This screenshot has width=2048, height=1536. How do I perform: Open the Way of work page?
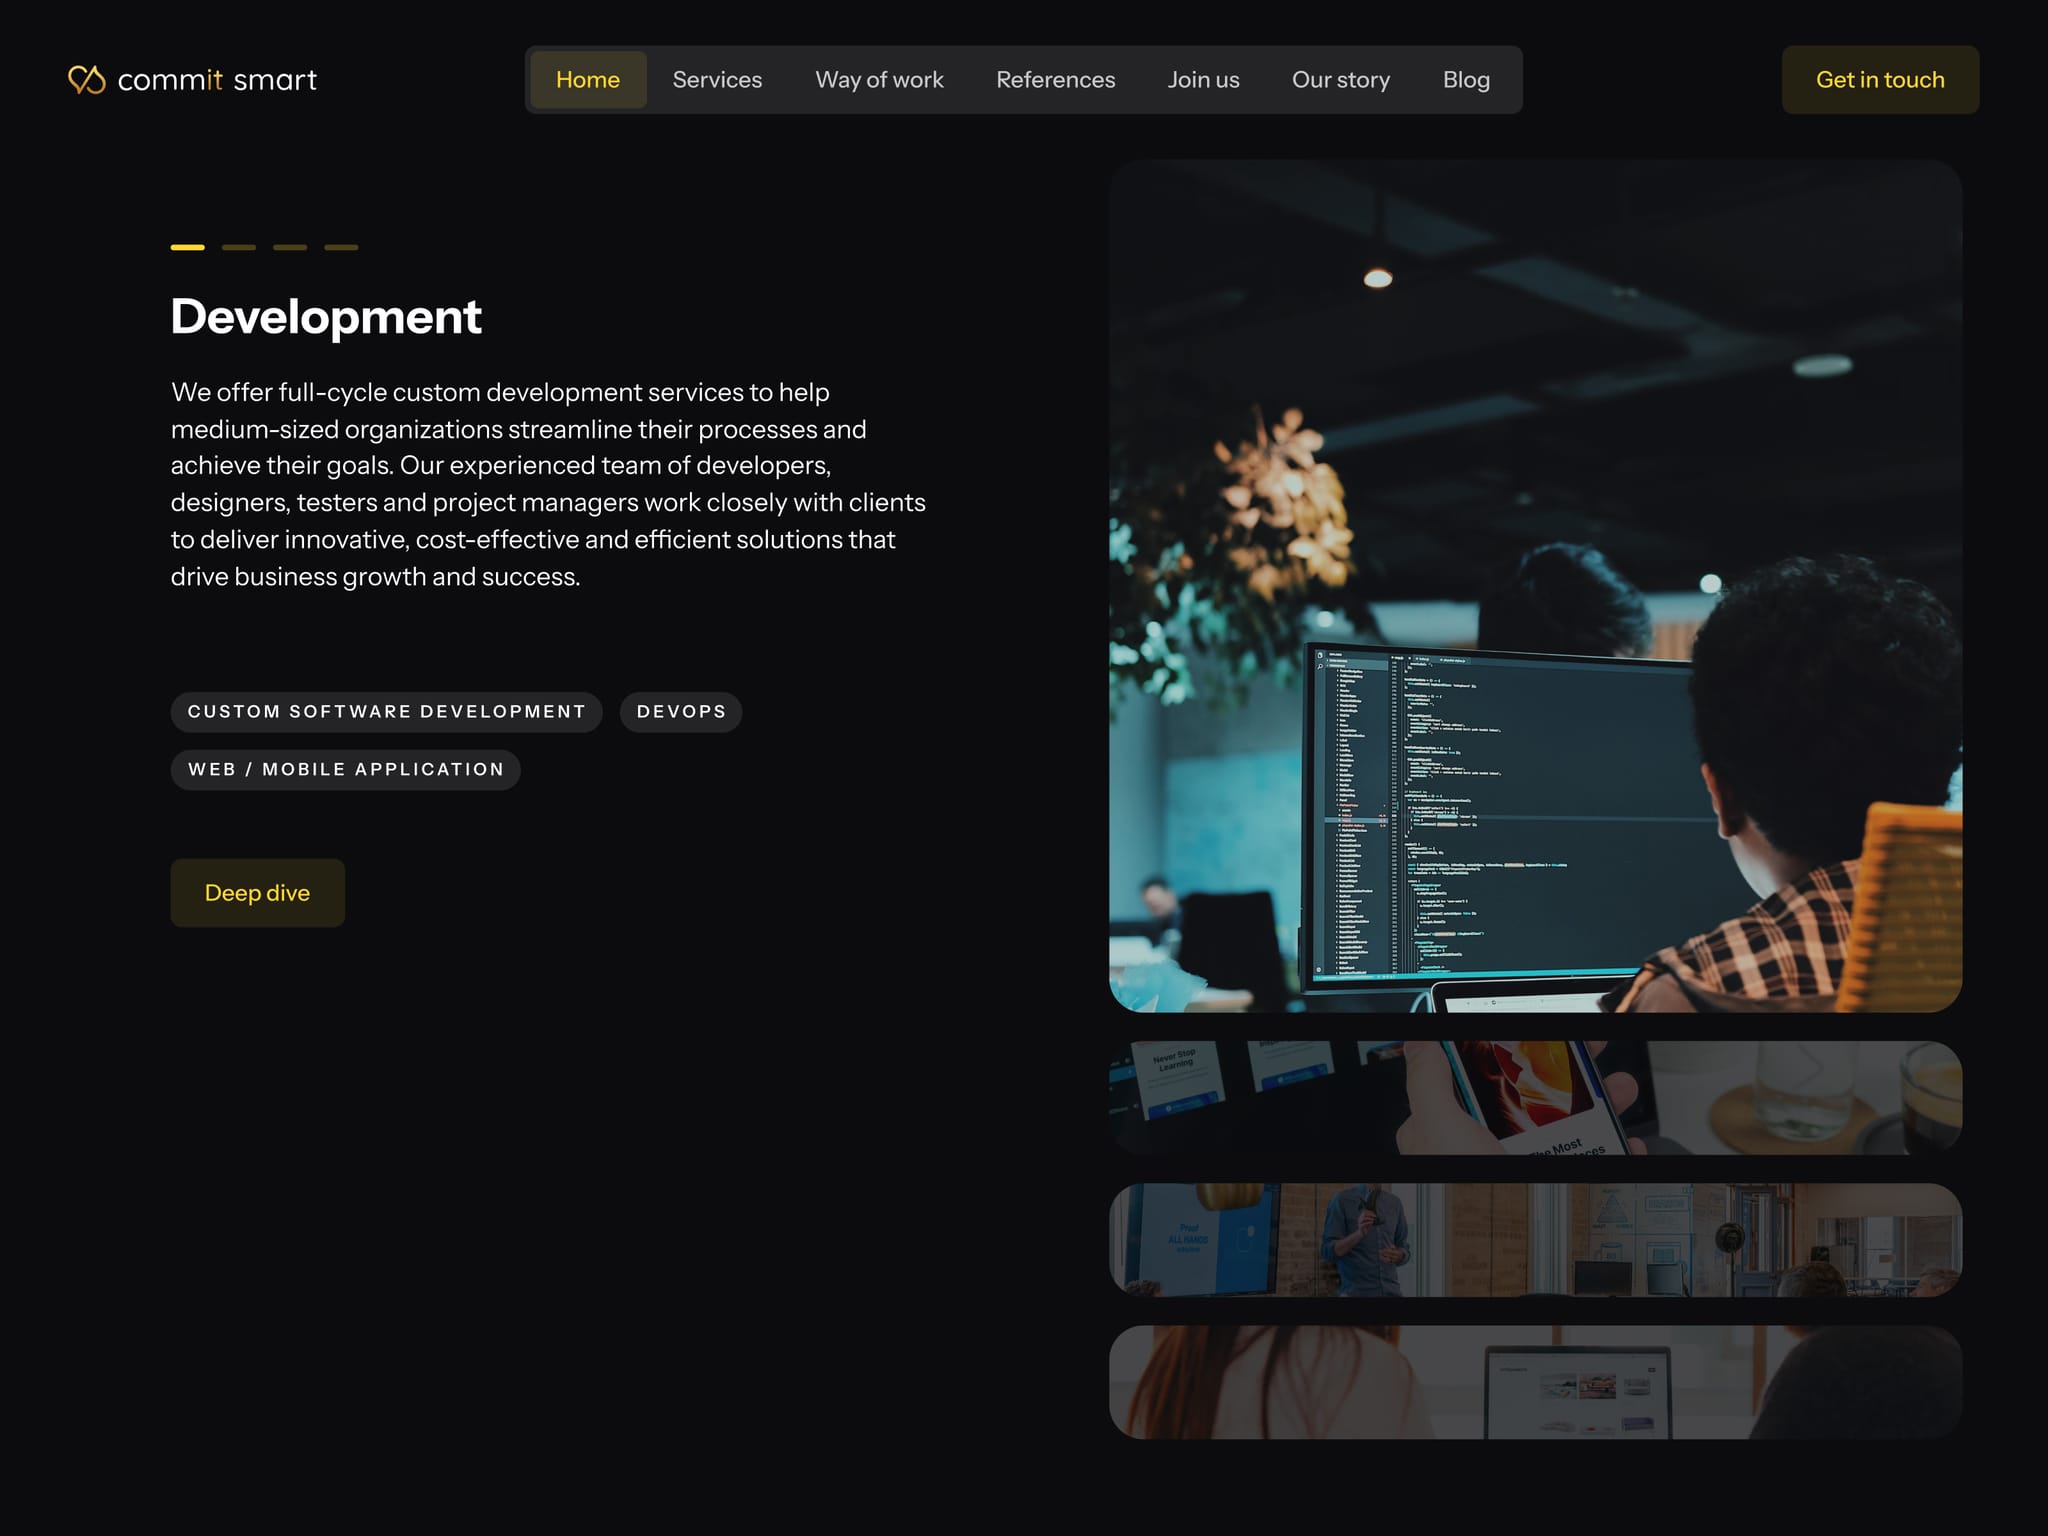(x=879, y=80)
